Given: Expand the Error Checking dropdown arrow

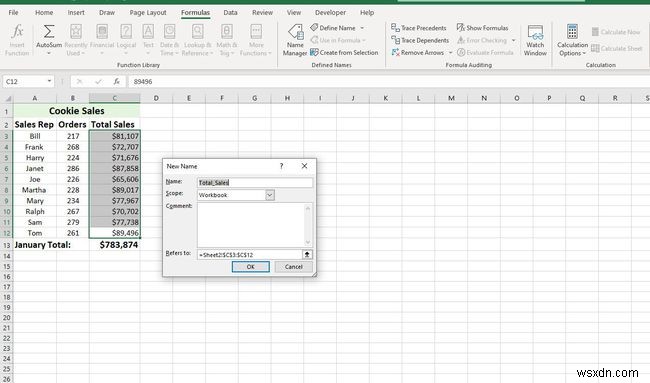Looking at the screenshot, I should point(514,40).
